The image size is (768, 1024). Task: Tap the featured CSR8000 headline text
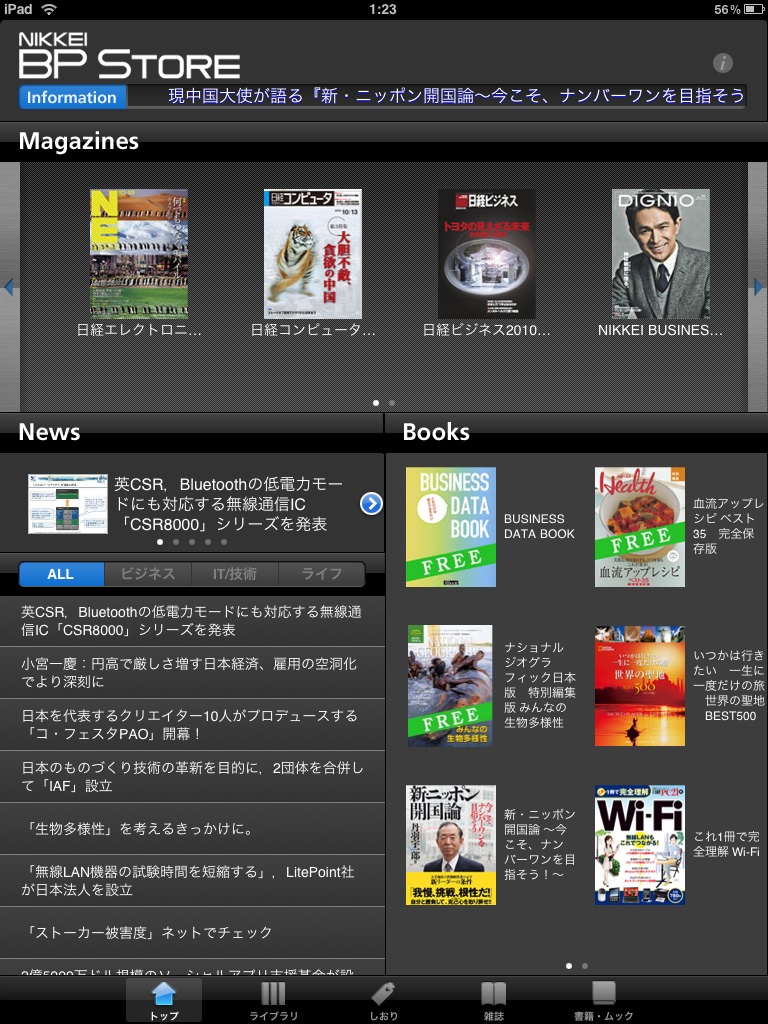[229, 504]
